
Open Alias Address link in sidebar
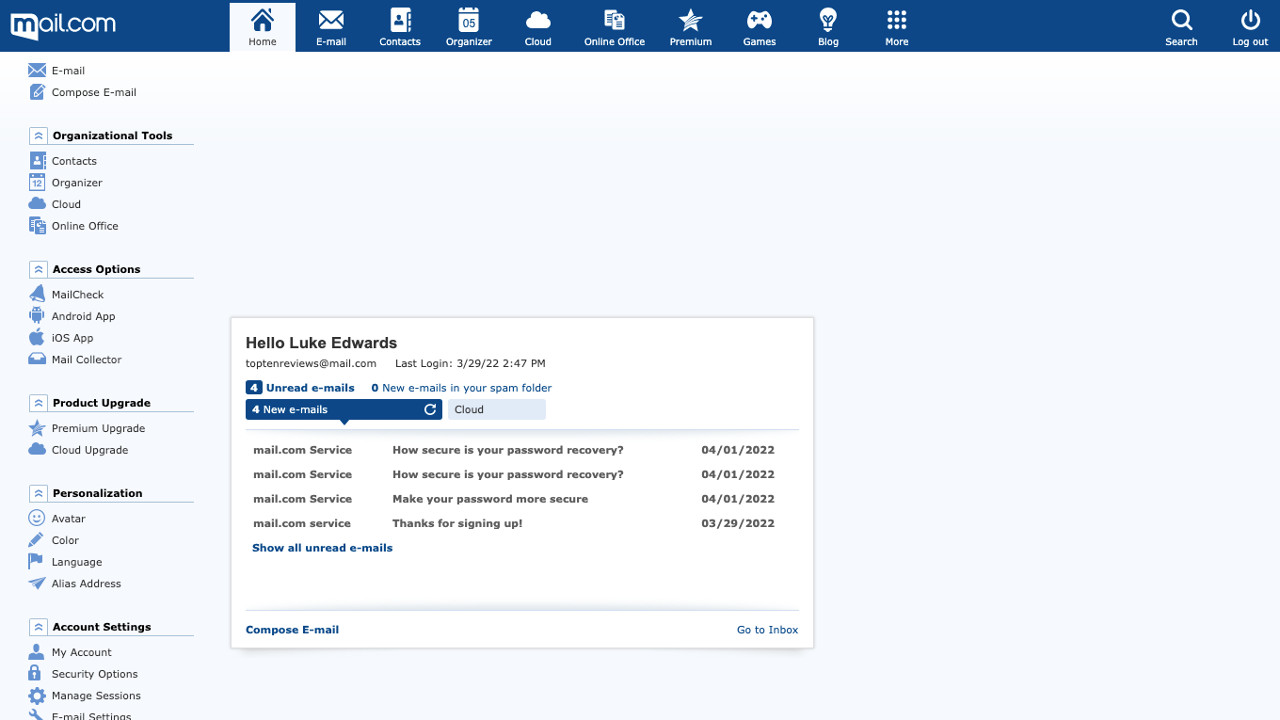tap(86, 584)
